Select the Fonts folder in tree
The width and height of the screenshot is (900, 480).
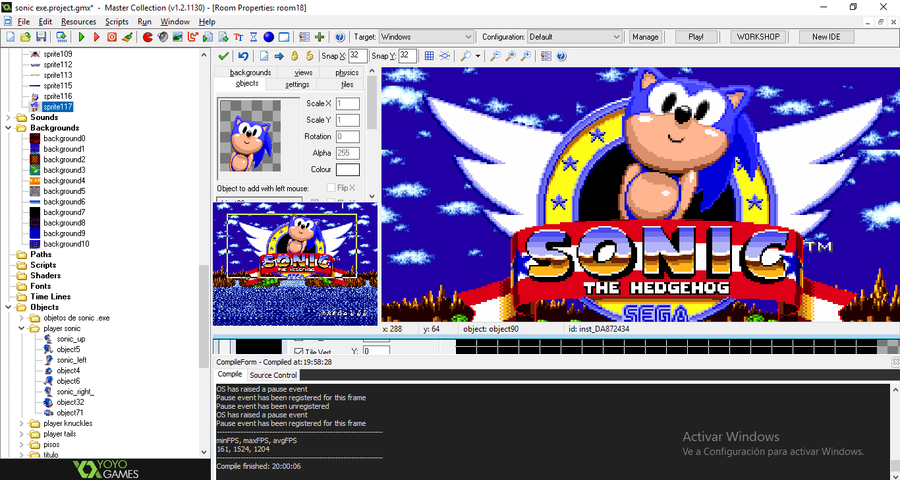coord(40,286)
